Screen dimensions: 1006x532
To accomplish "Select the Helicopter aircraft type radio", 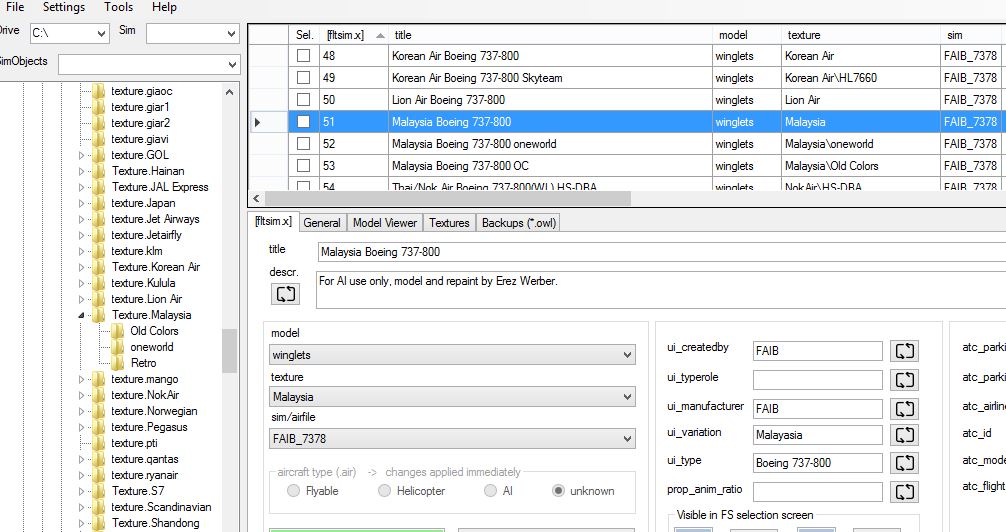I will 384,491.
